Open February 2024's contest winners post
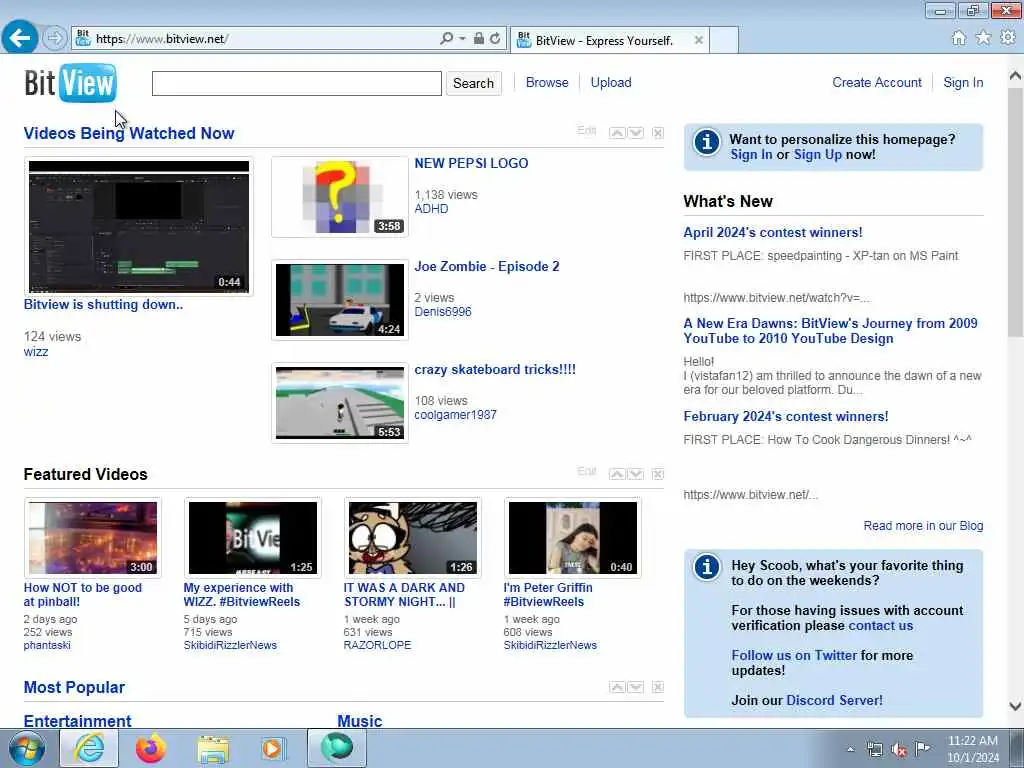The image size is (1024, 768). (786, 416)
